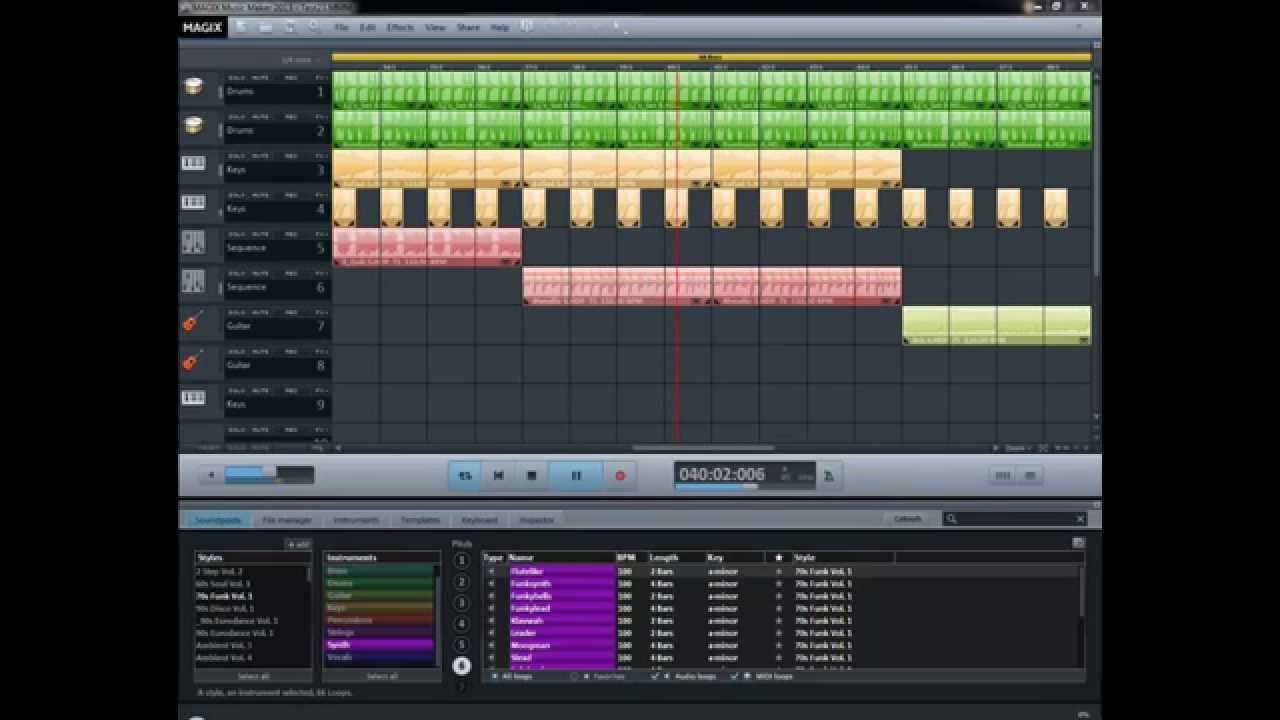
Task: Click the metronome icon beside the time display
Action: pyautogui.click(x=829, y=476)
